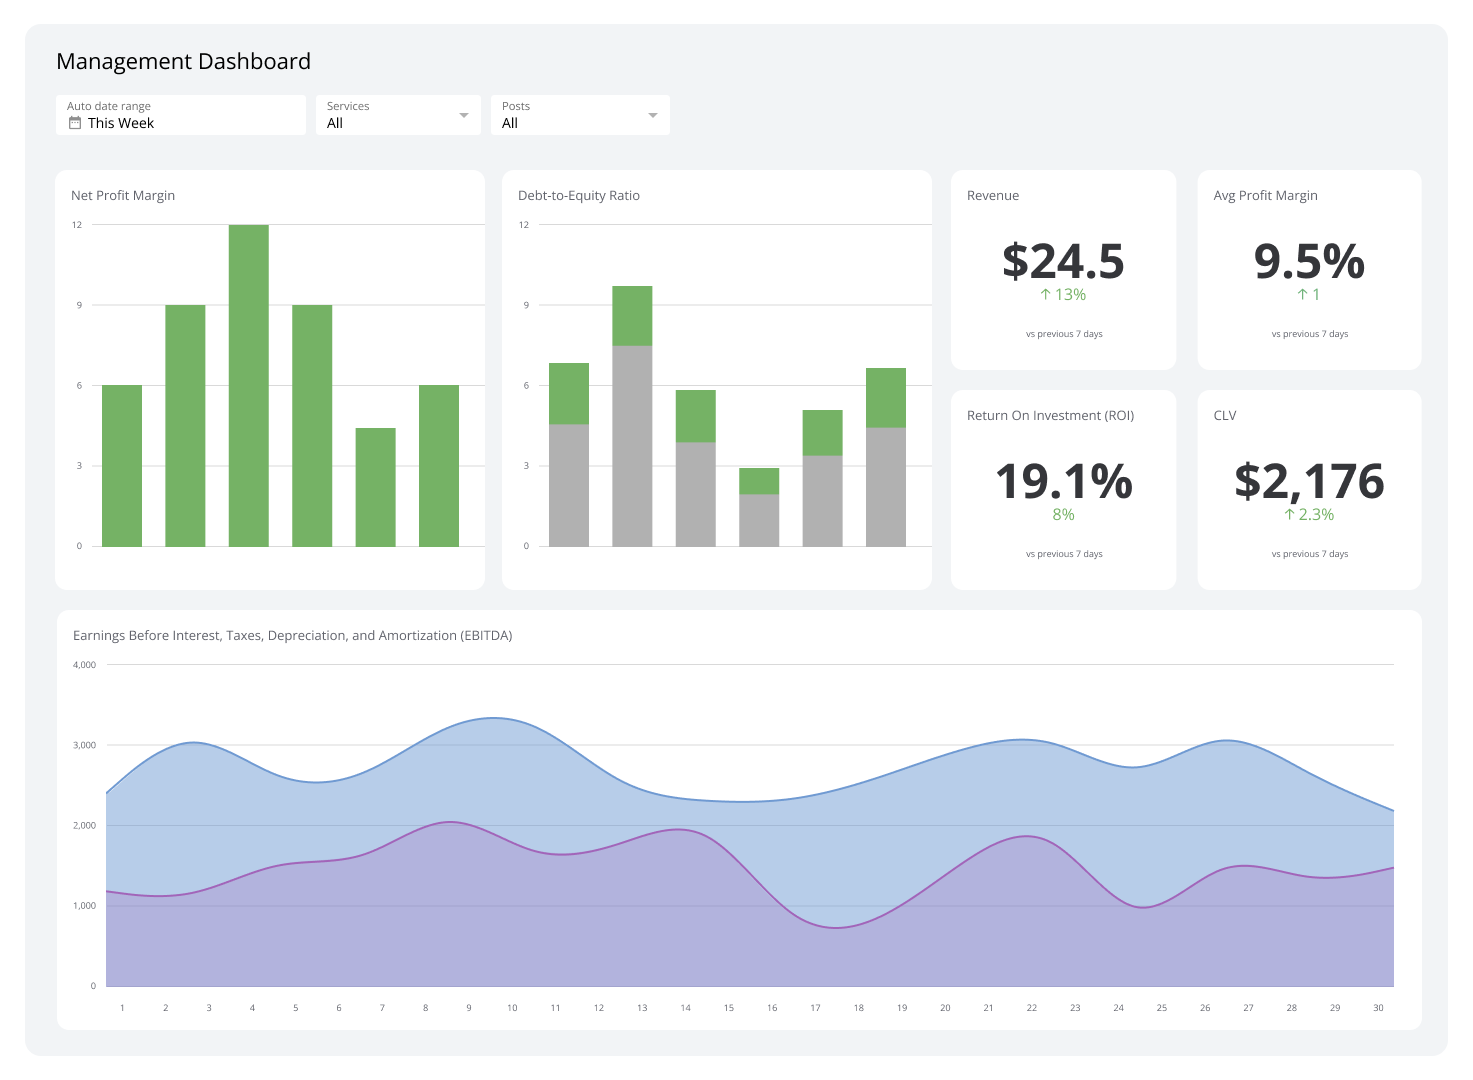Click the green 13% increase indicator under Revenue

pos(1063,294)
